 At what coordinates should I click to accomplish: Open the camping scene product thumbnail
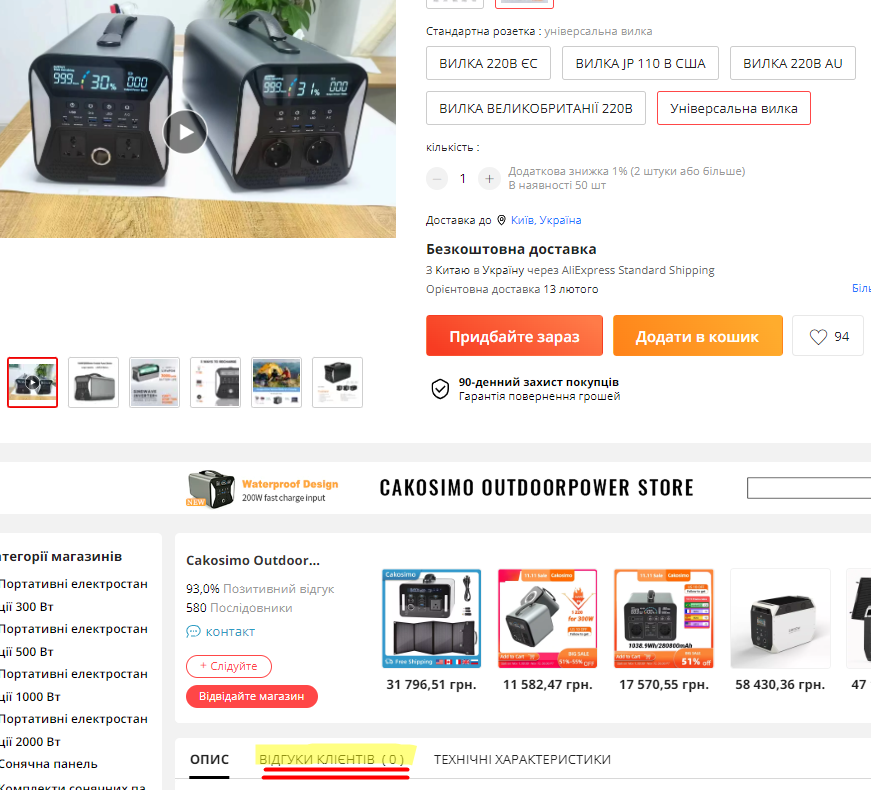point(276,382)
